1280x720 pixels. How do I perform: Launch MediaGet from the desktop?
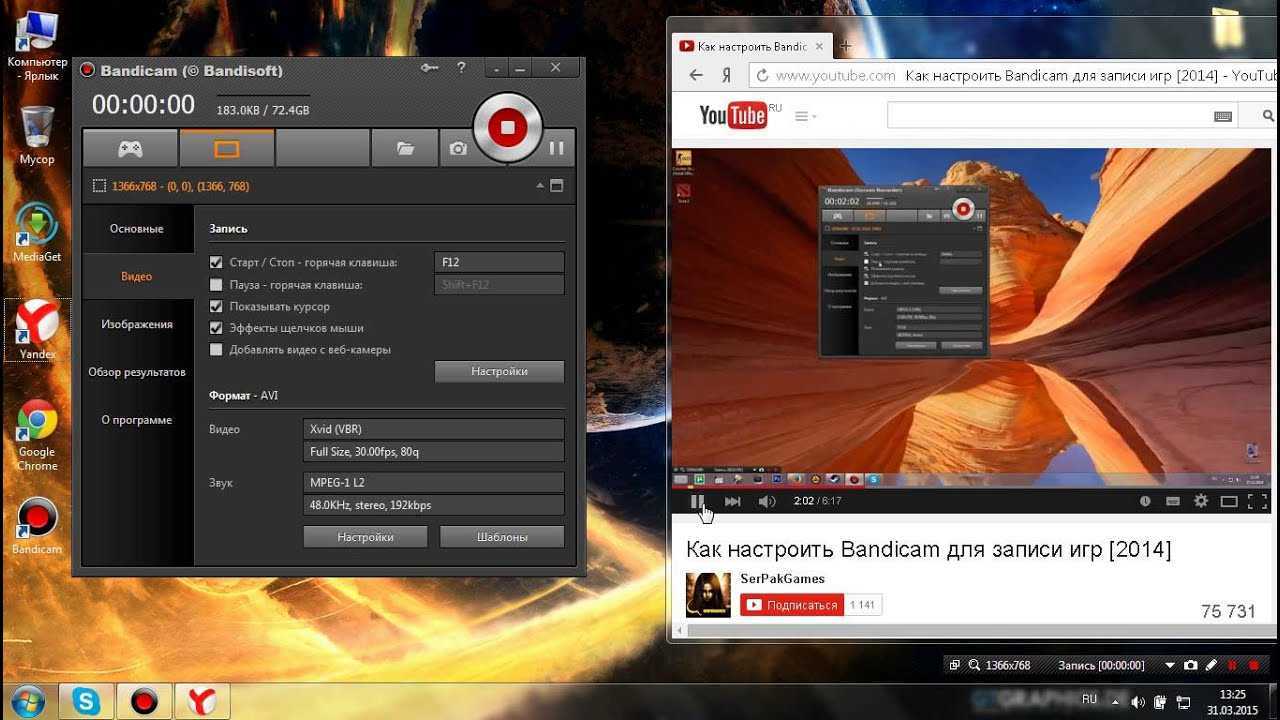point(37,232)
